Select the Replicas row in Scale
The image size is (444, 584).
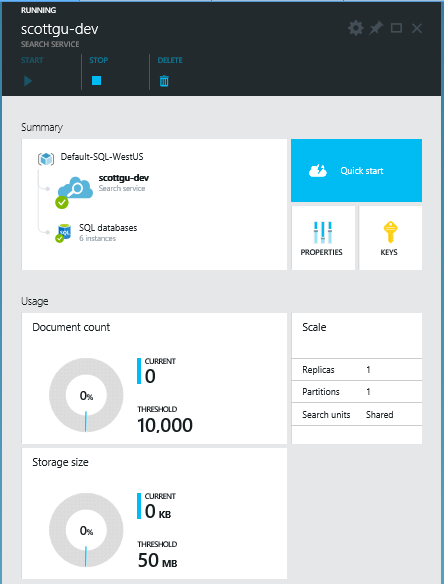pyautogui.click(x=356, y=369)
